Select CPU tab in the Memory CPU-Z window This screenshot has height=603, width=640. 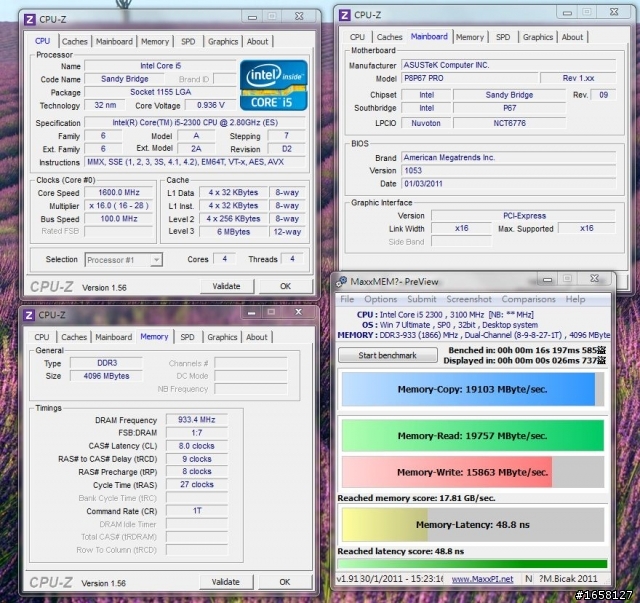pyautogui.click(x=42, y=337)
